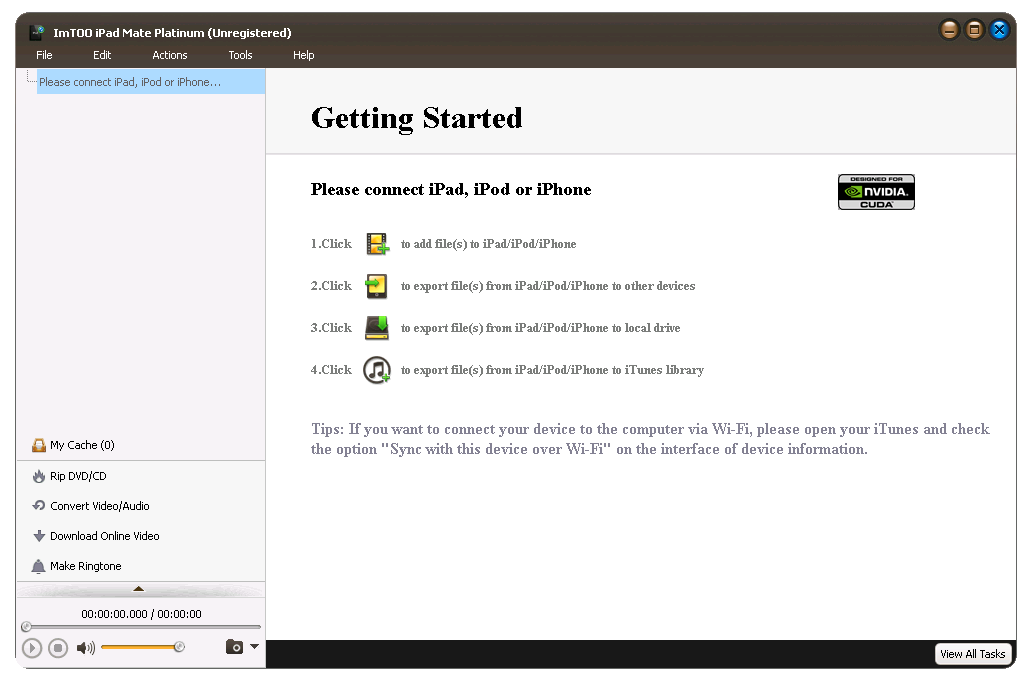Viewport: 1036px width, 679px height.
Task: Open Download Online Video
Action: click(x=105, y=536)
